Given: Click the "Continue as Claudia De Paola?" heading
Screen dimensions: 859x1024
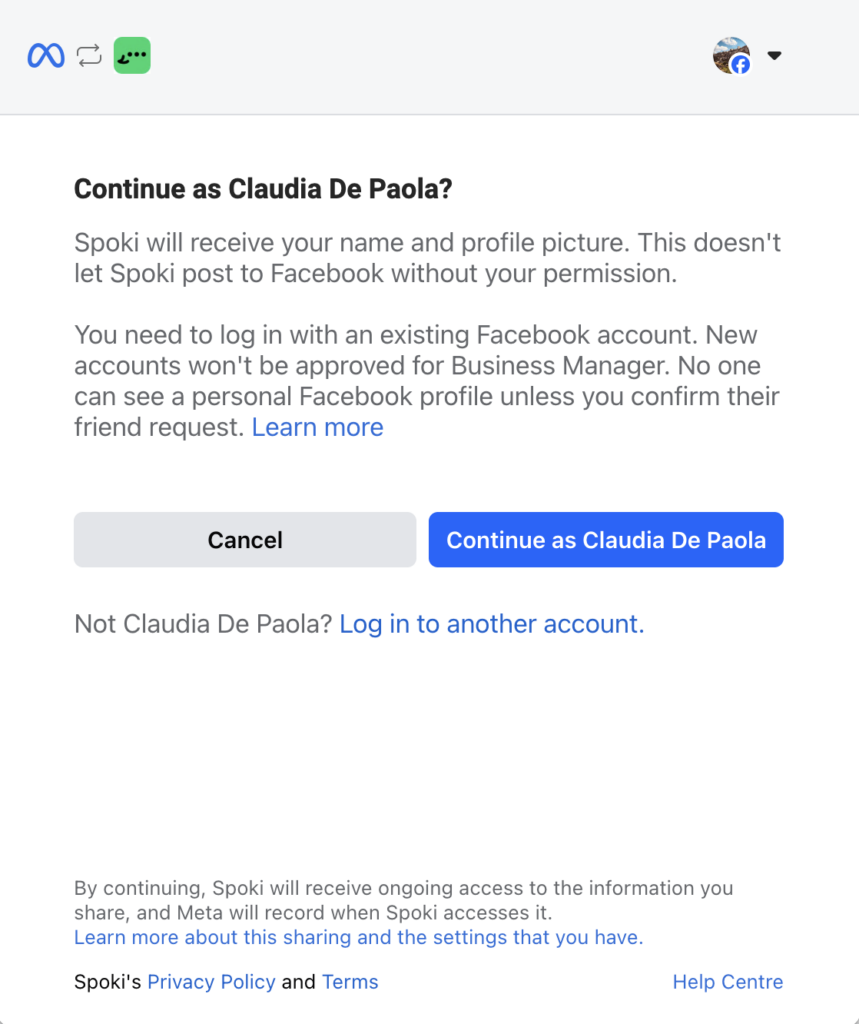Looking at the screenshot, I should (263, 189).
